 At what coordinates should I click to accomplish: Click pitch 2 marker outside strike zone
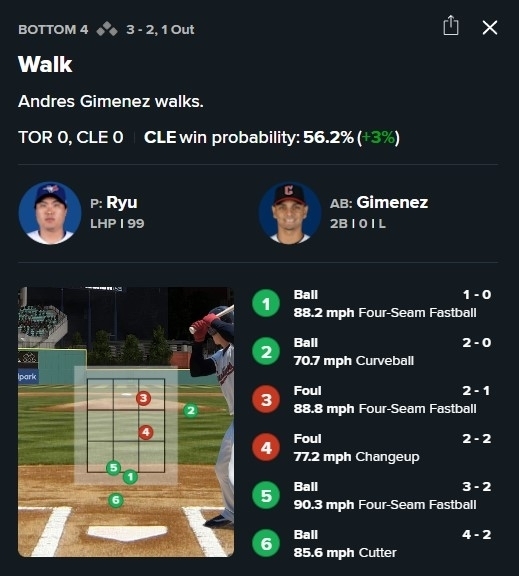[x=191, y=410]
